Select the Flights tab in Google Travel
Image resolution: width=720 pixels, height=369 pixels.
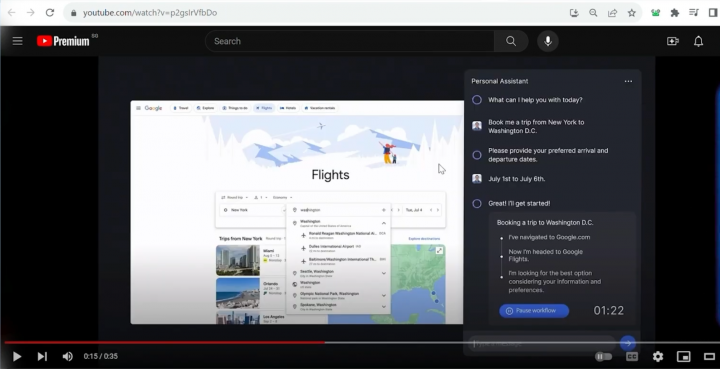pos(264,108)
